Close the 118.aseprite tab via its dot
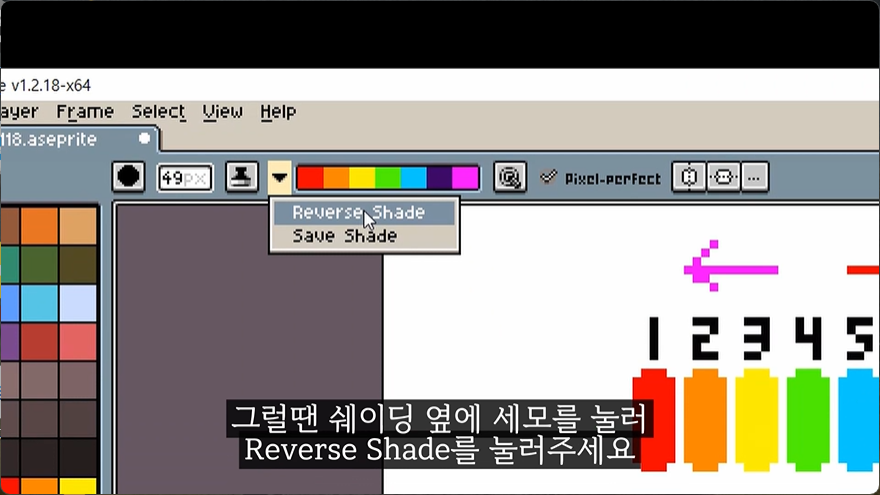 [144, 139]
